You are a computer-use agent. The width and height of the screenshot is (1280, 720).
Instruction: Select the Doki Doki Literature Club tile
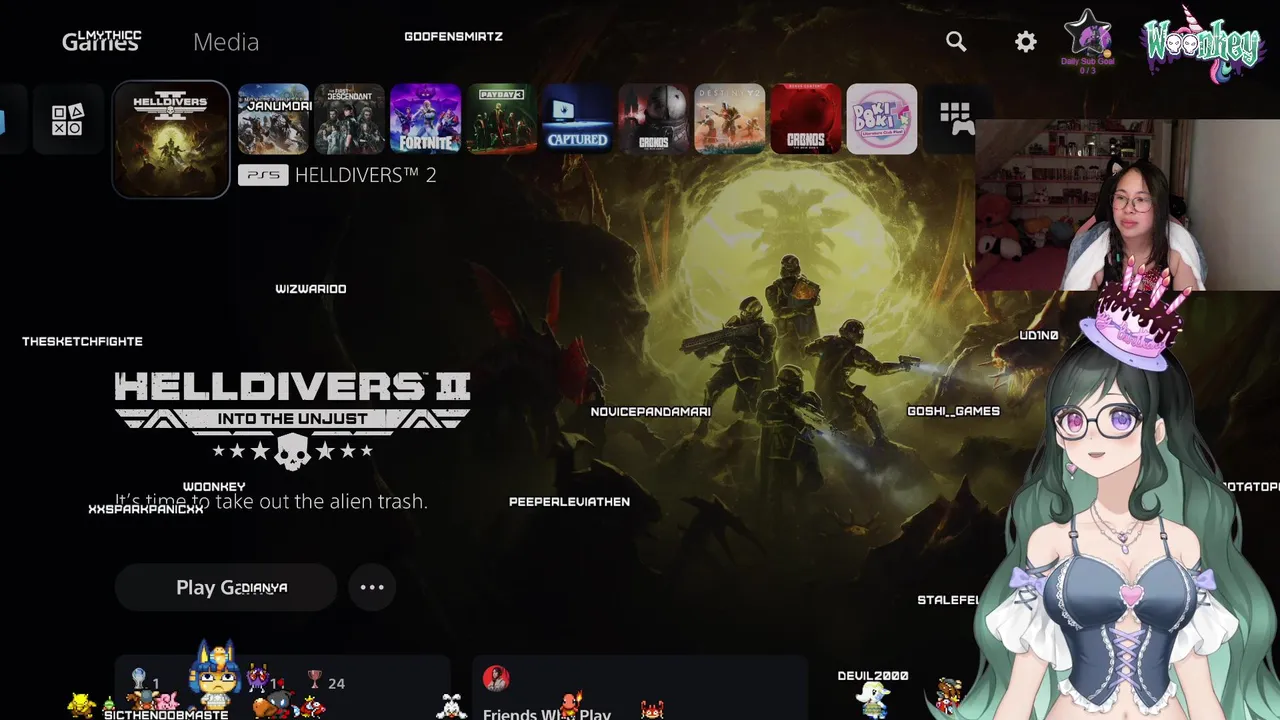tap(881, 119)
